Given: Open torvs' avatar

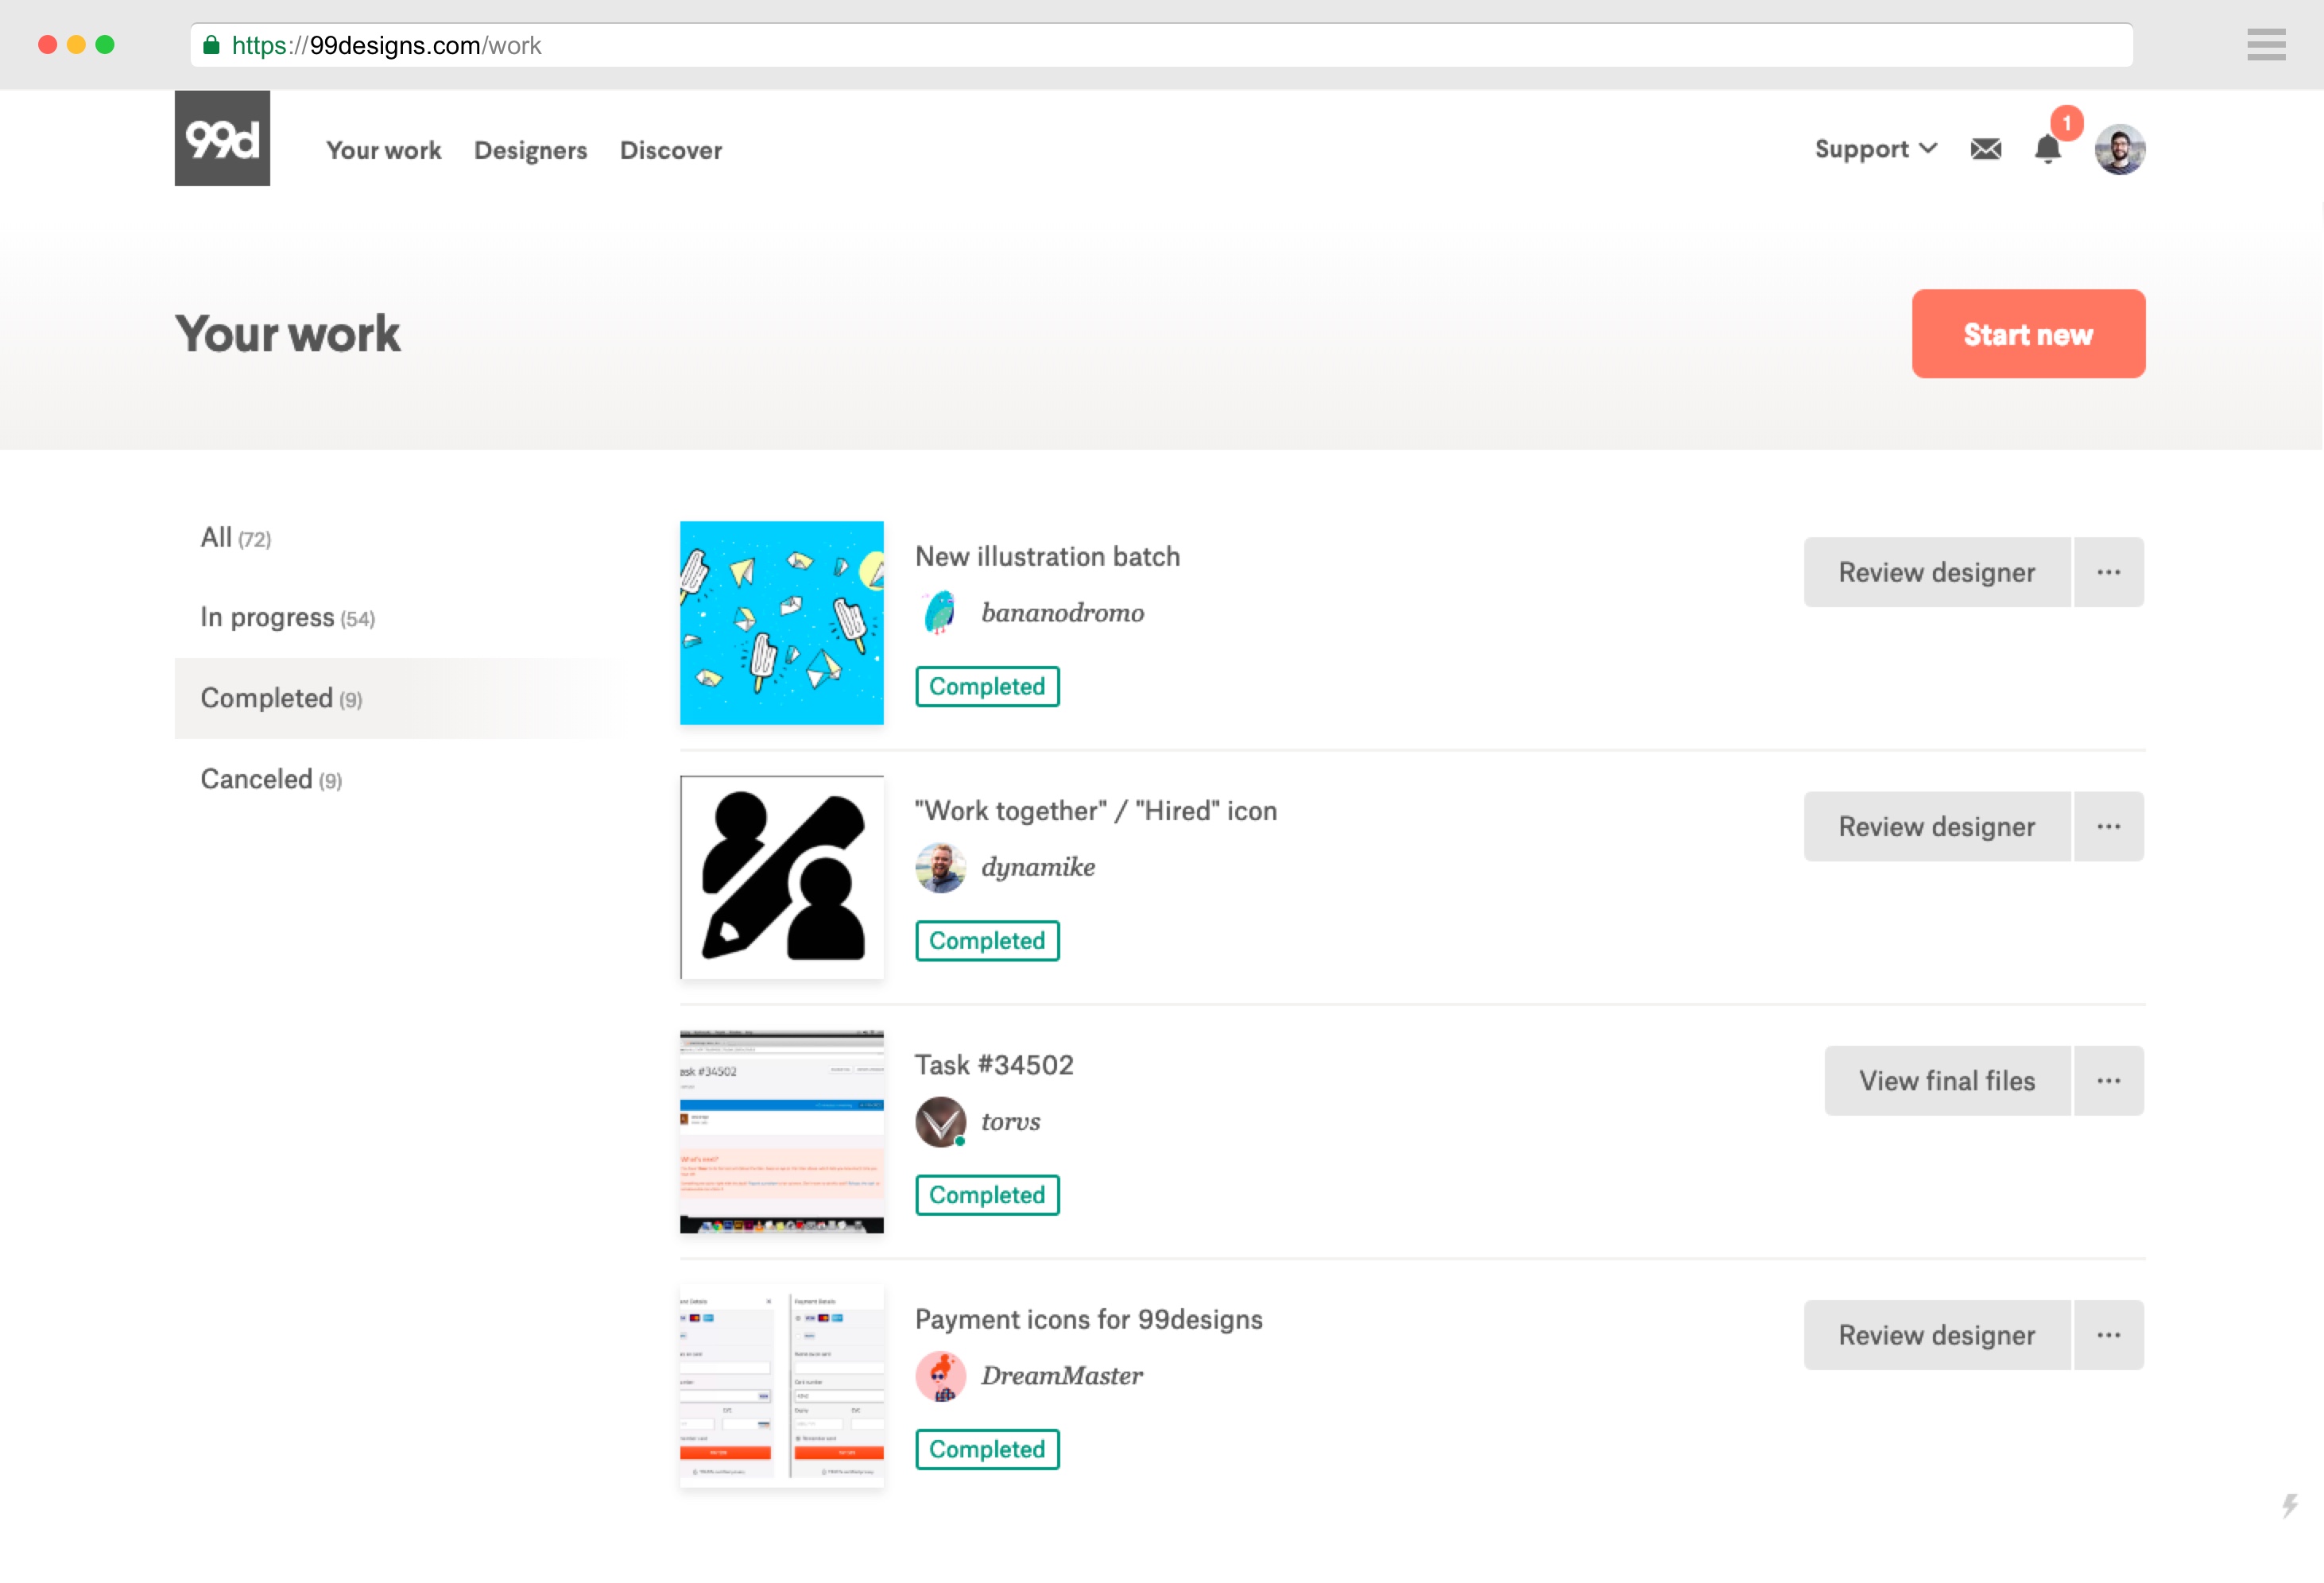Looking at the screenshot, I should [x=940, y=1121].
